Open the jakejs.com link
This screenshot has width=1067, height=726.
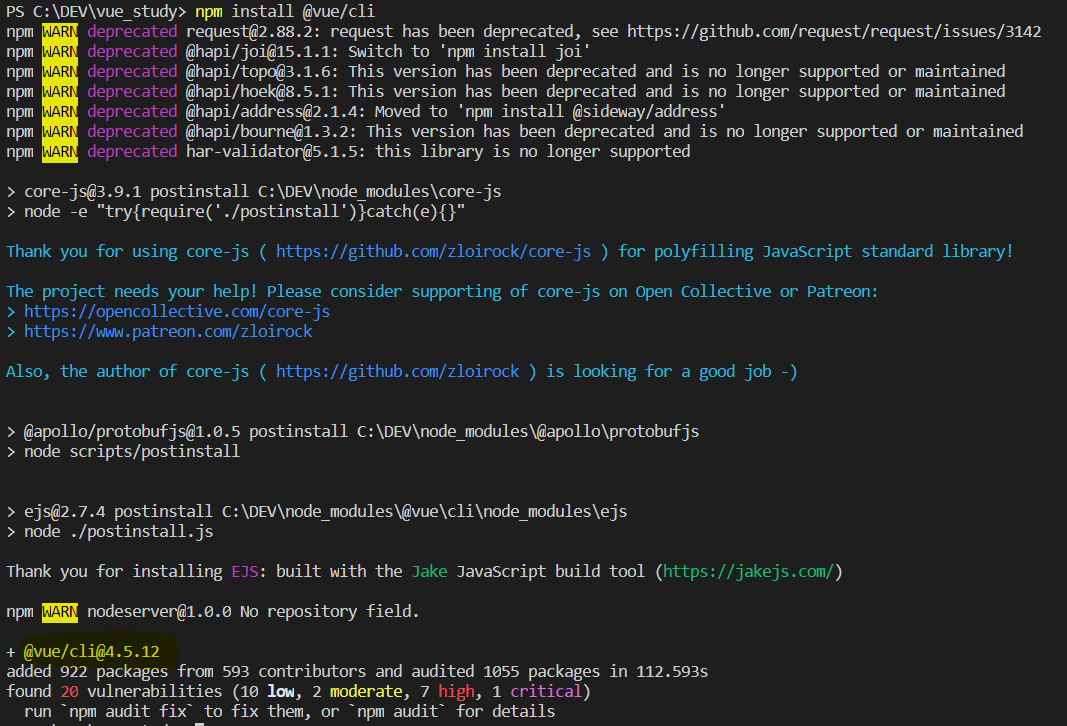point(748,572)
